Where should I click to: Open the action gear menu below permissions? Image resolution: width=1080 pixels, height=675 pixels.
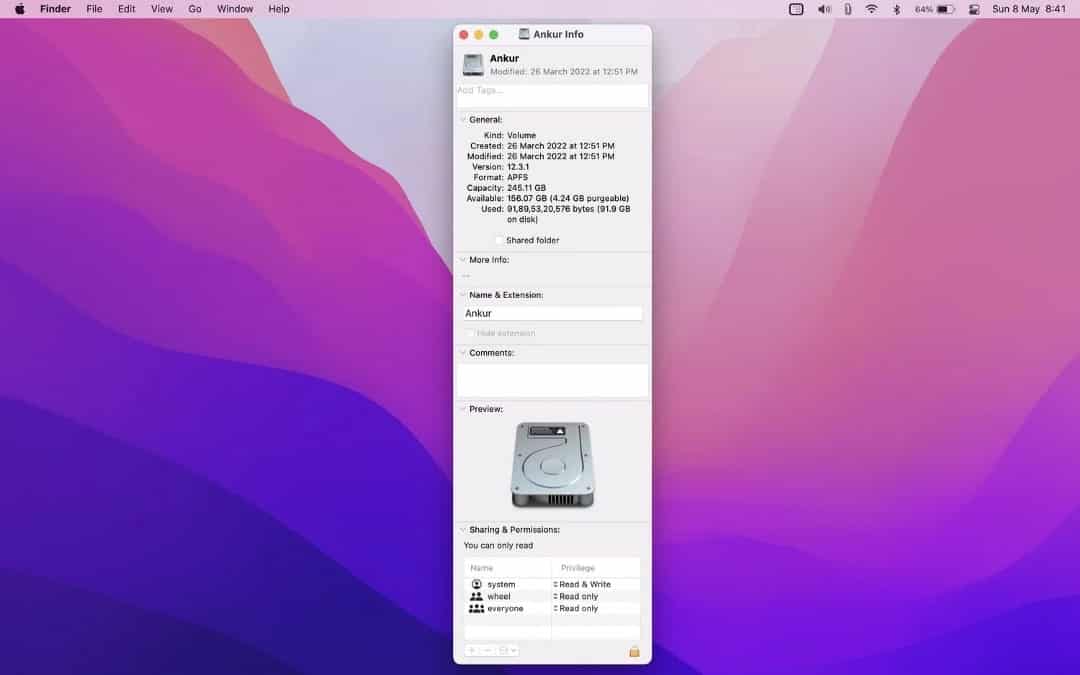509,651
